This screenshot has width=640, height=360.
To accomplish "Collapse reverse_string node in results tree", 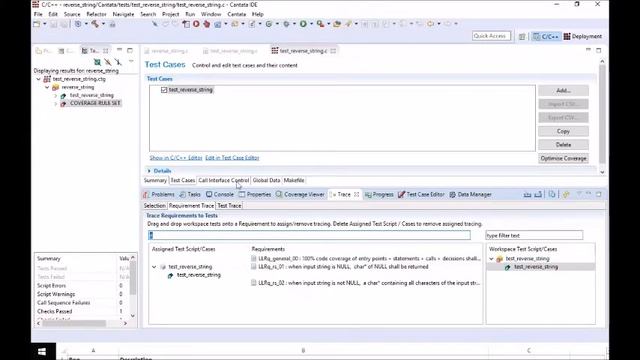I will (x=47, y=87).
